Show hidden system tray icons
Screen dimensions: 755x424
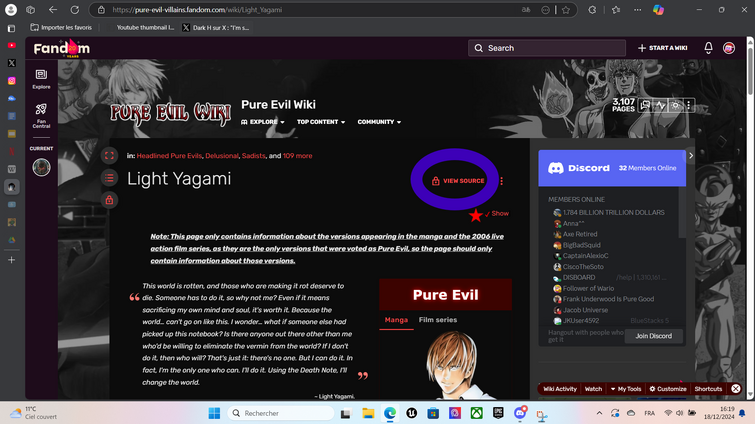click(599, 413)
